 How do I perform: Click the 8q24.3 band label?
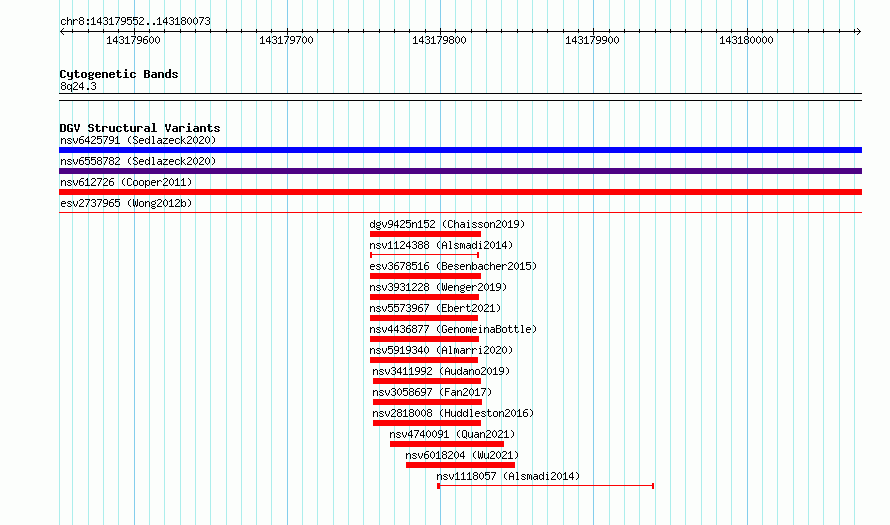(78, 86)
